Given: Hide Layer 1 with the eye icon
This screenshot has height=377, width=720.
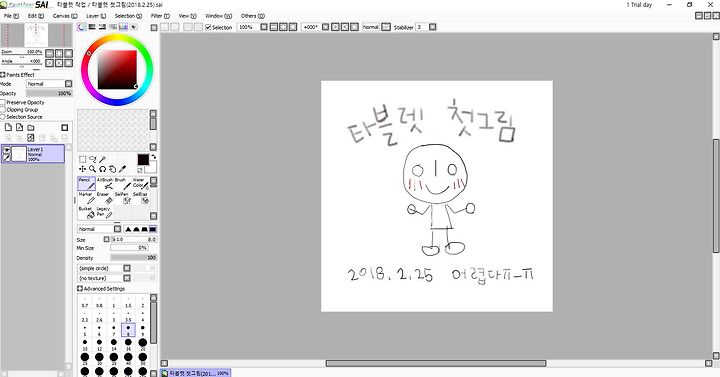Looking at the screenshot, I should tap(6, 150).
